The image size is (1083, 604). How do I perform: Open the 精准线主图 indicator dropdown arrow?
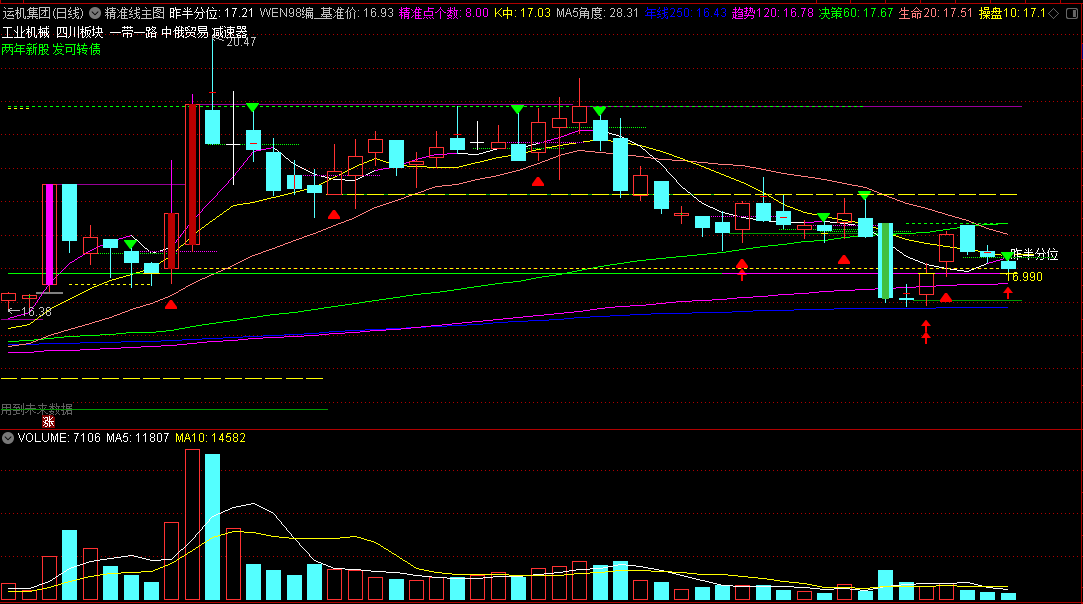click(x=95, y=13)
